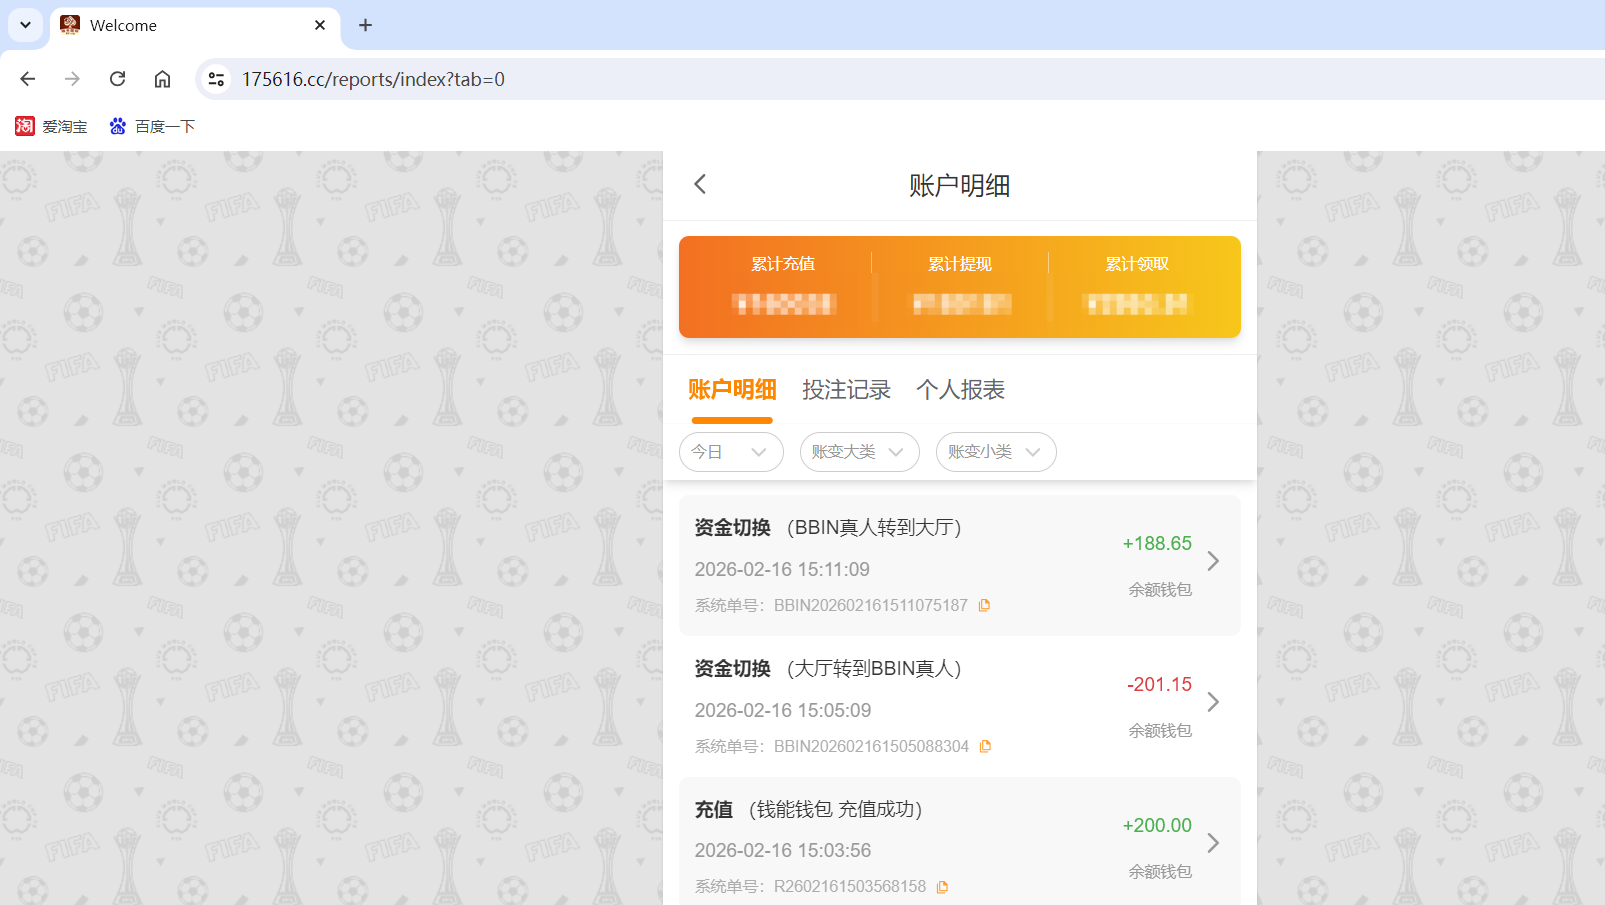Expand the 今日 date filter dropdown

pos(731,452)
